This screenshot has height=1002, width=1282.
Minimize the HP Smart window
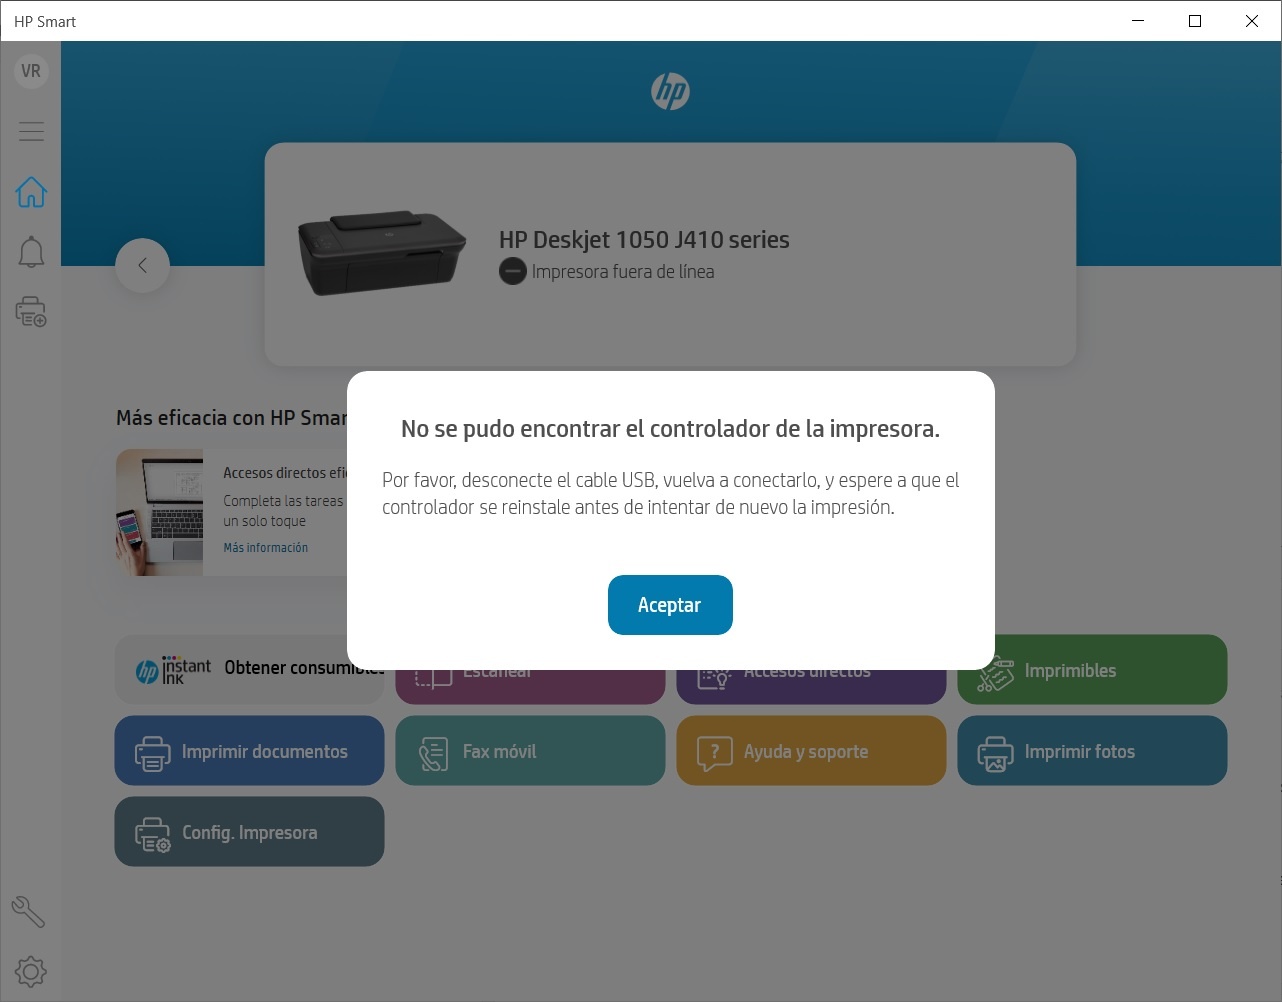[1138, 21]
